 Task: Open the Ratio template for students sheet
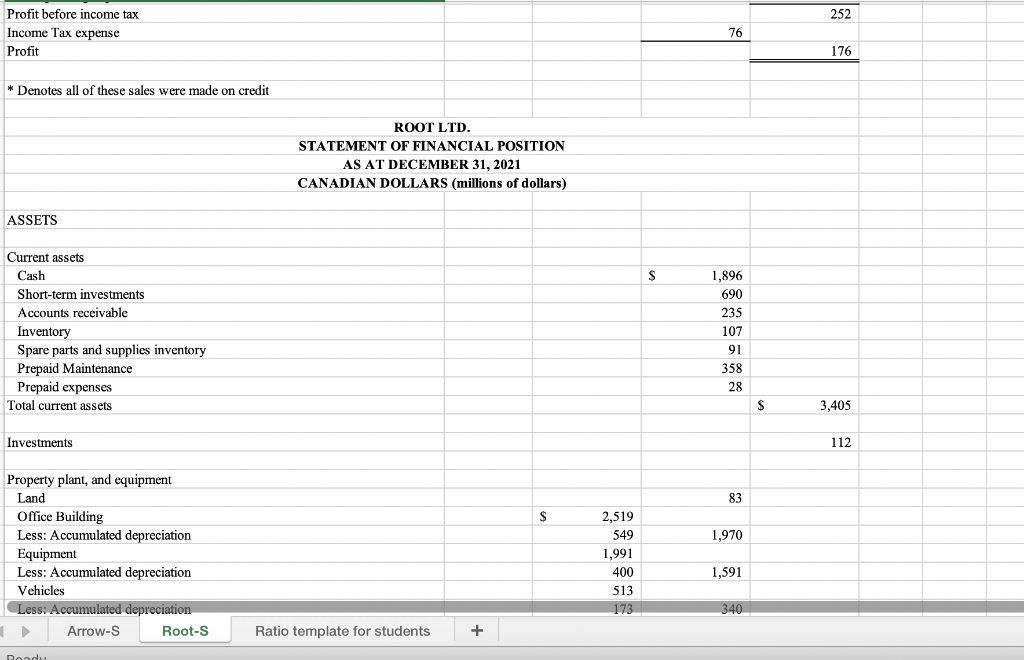click(x=342, y=631)
